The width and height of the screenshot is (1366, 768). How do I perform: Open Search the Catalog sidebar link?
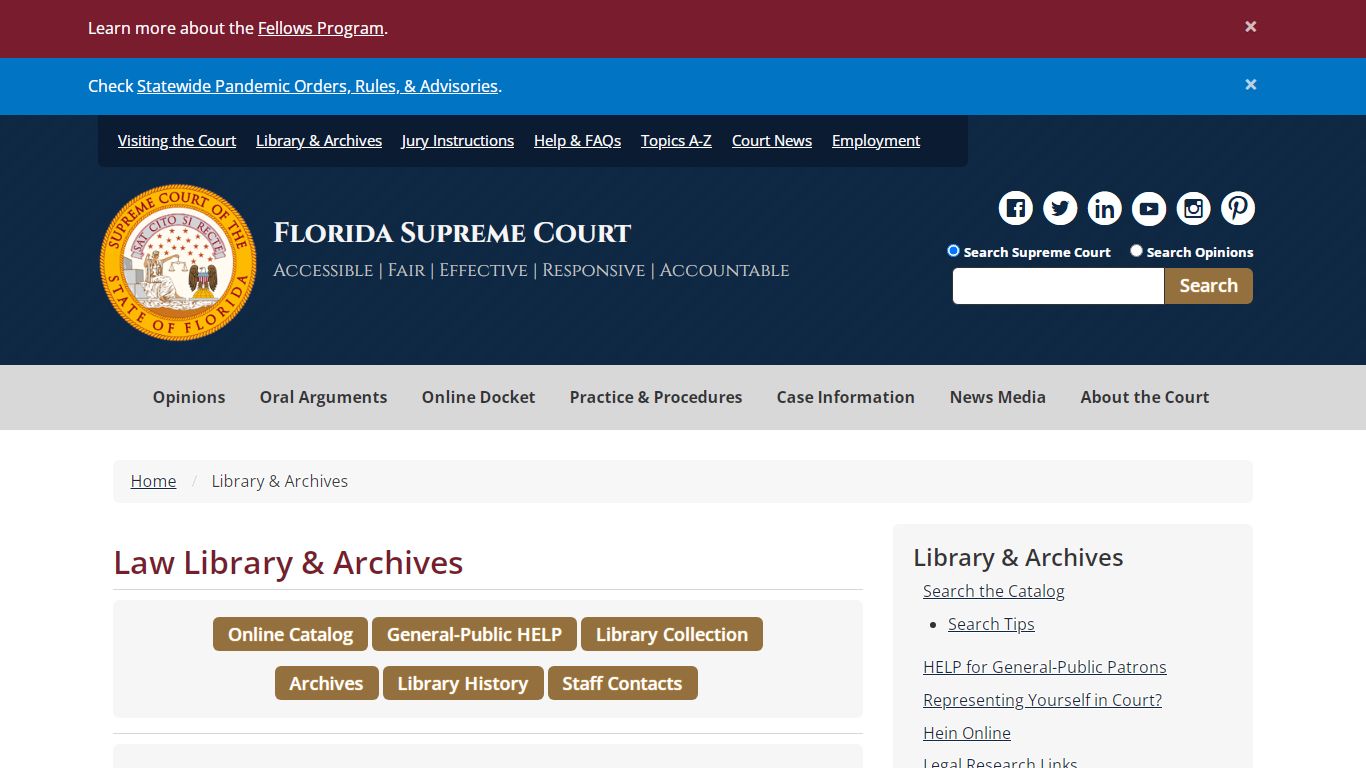(x=994, y=591)
